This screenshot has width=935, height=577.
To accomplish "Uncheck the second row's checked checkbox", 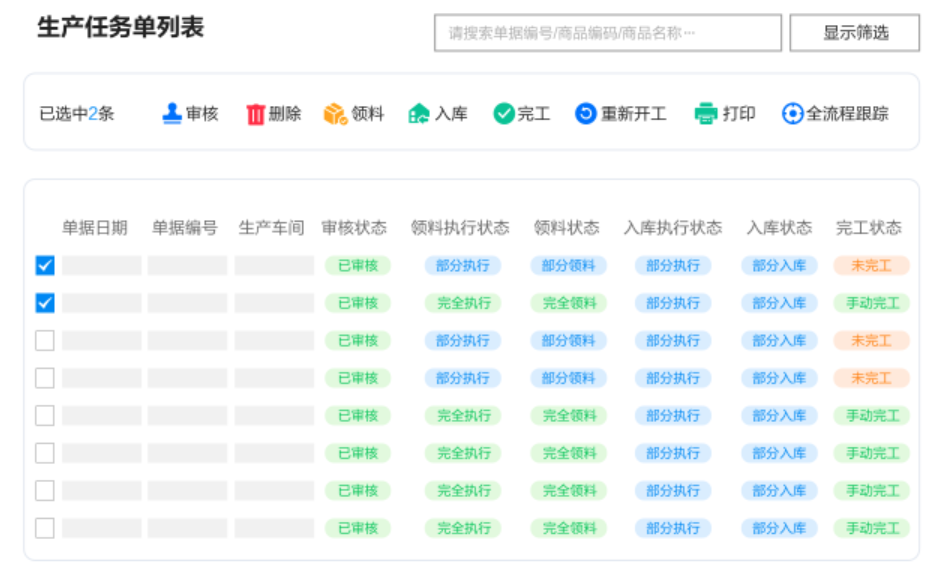I will (x=45, y=303).
